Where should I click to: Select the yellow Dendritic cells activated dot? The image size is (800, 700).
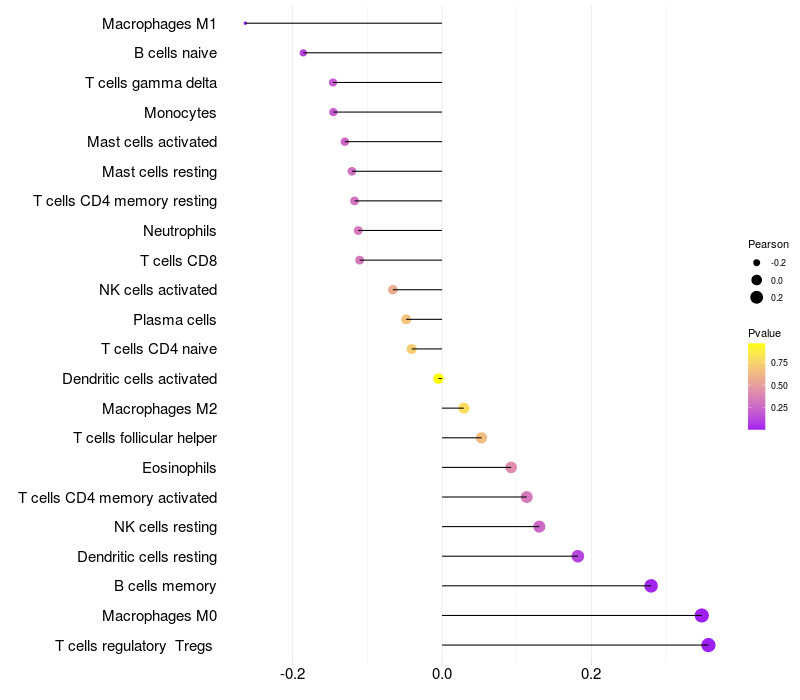click(438, 378)
